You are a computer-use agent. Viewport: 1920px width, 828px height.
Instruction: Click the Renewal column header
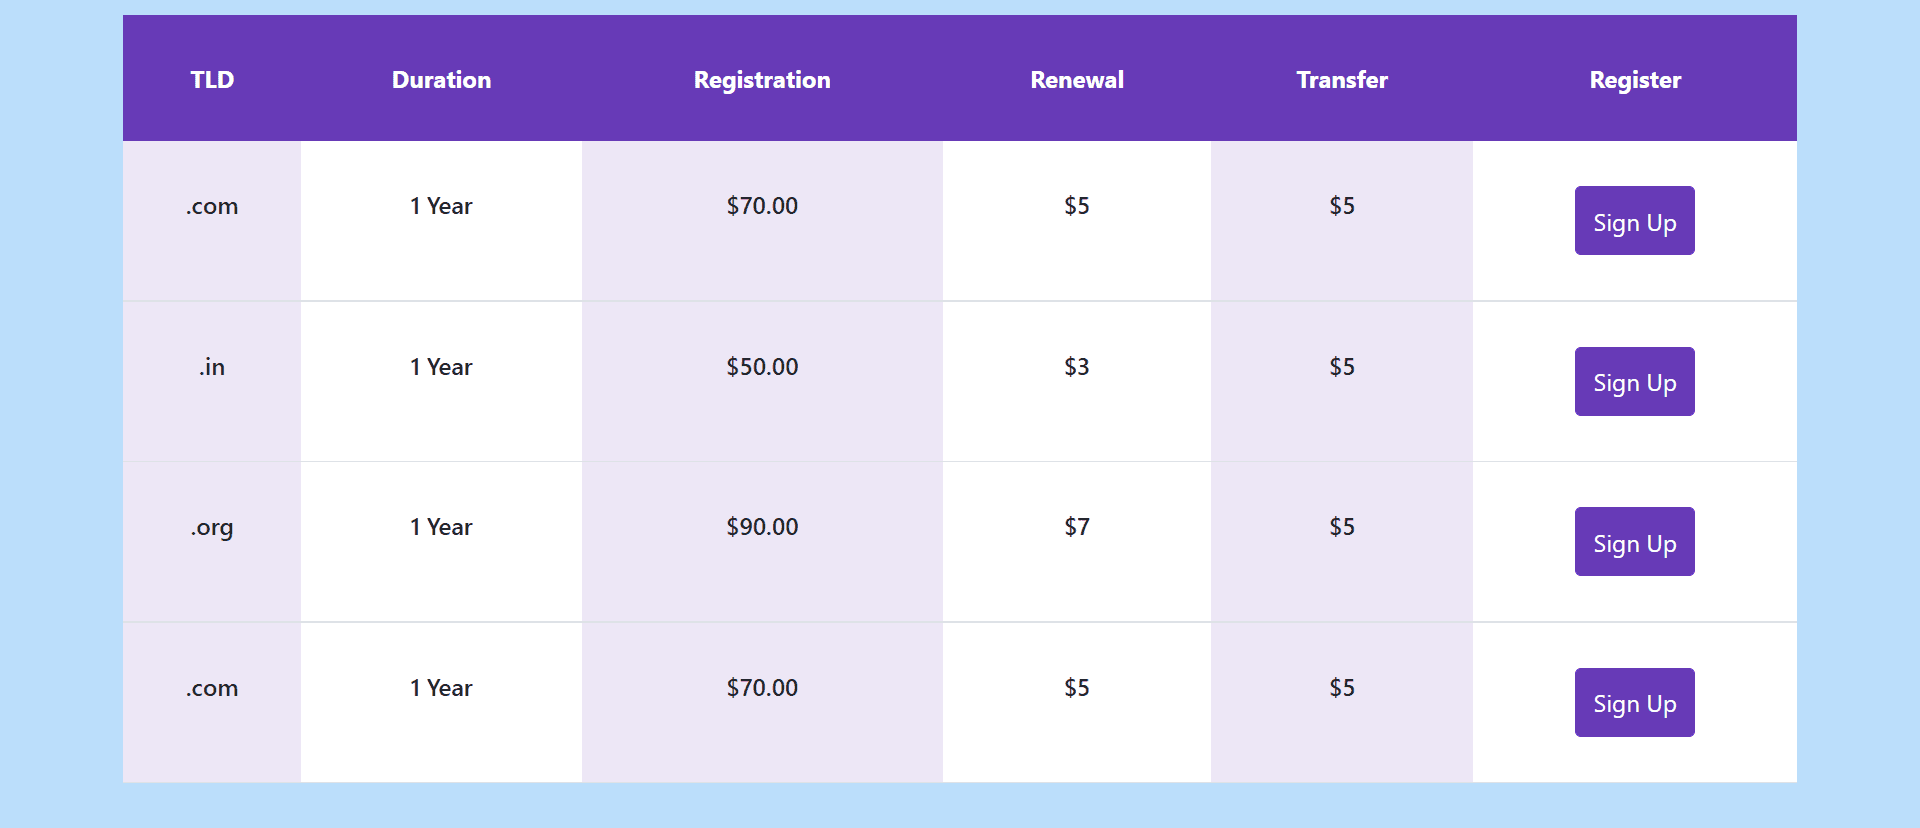(x=1076, y=80)
